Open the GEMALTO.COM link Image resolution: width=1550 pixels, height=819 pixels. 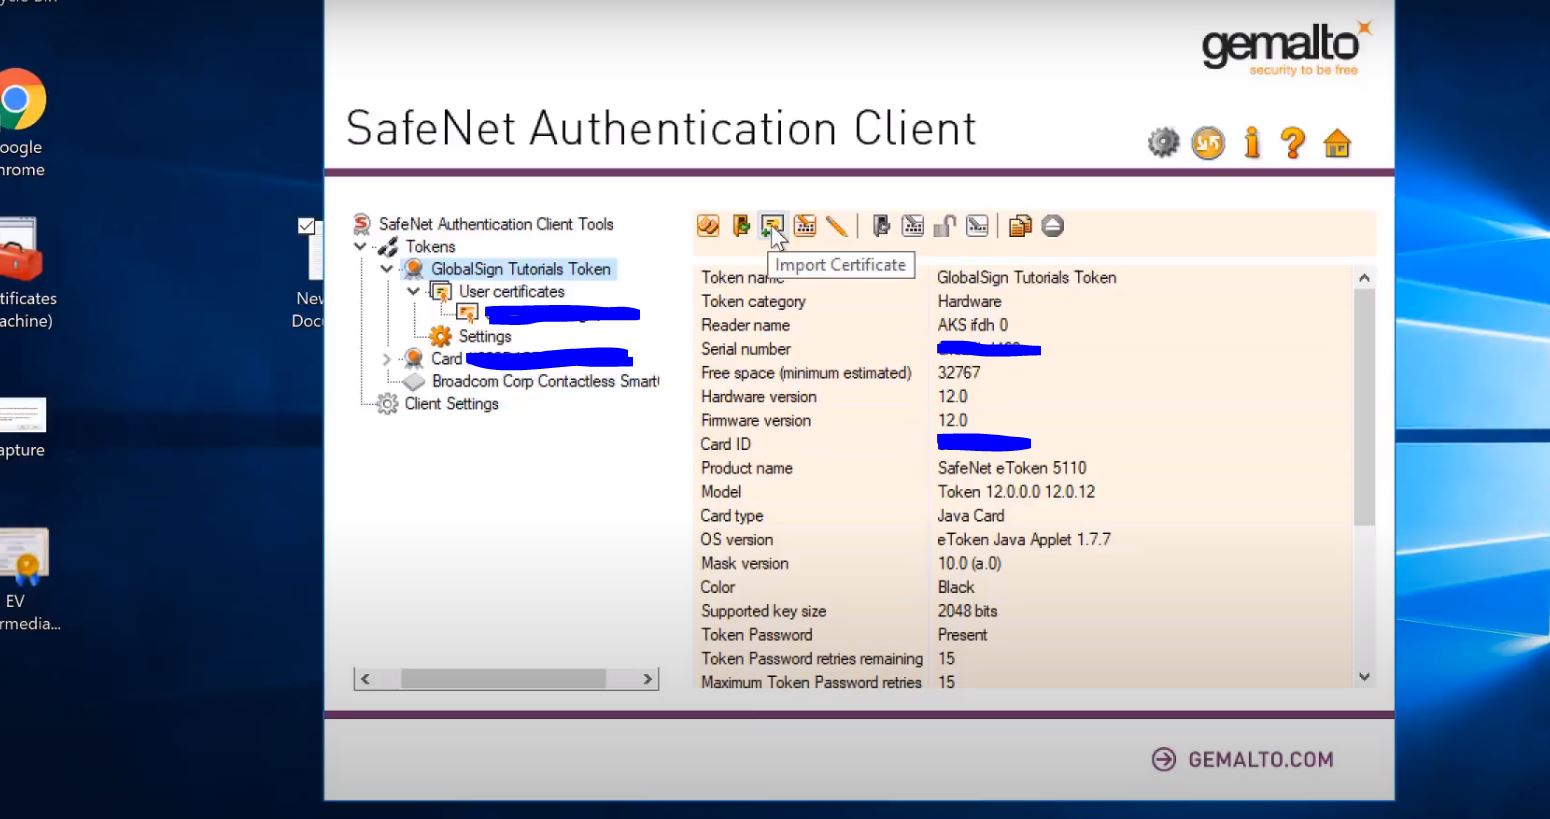pos(1242,759)
